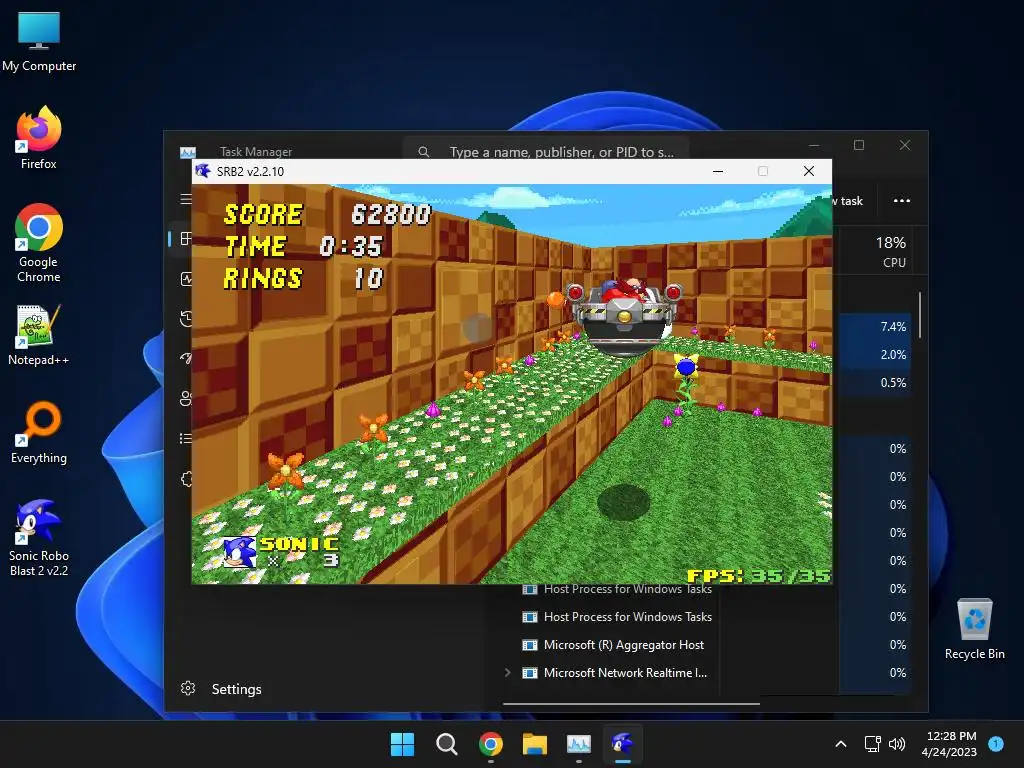Image resolution: width=1024 pixels, height=768 pixels.
Task: Open the Sonic Robo Blast 2 desktop shortcut
Action: coord(39,538)
